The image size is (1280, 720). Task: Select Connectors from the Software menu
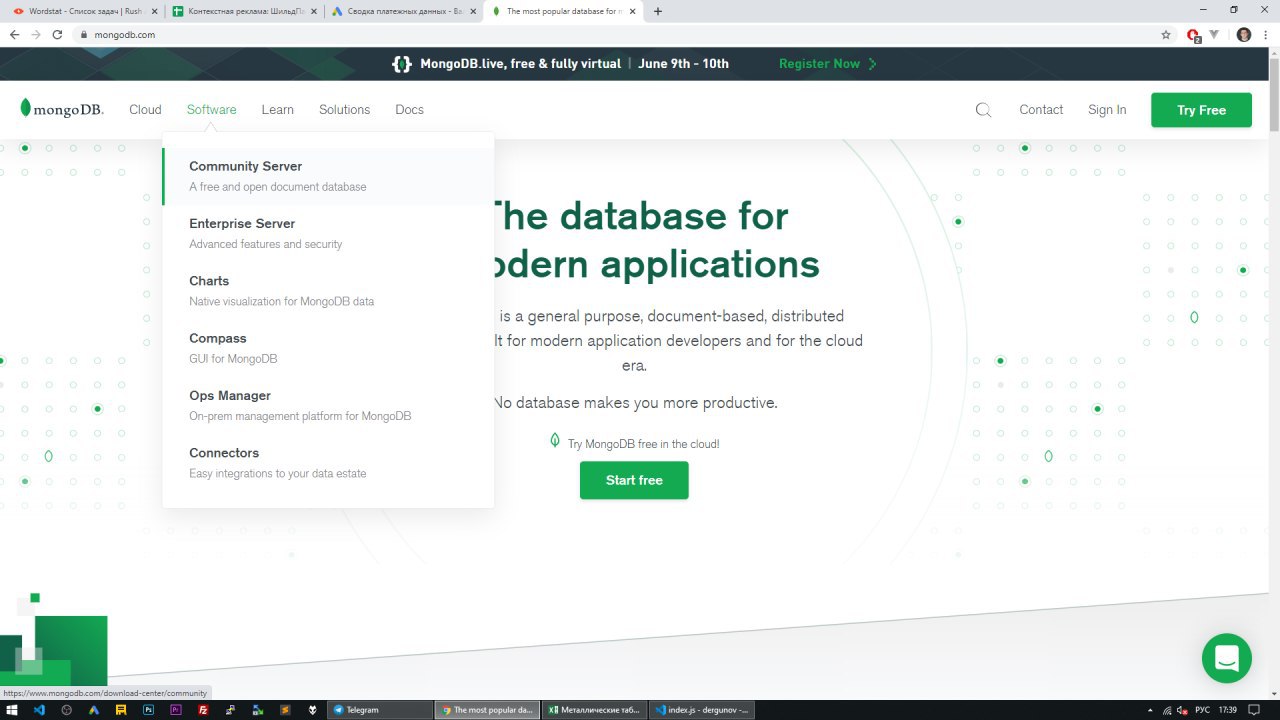(x=328, y=462)
